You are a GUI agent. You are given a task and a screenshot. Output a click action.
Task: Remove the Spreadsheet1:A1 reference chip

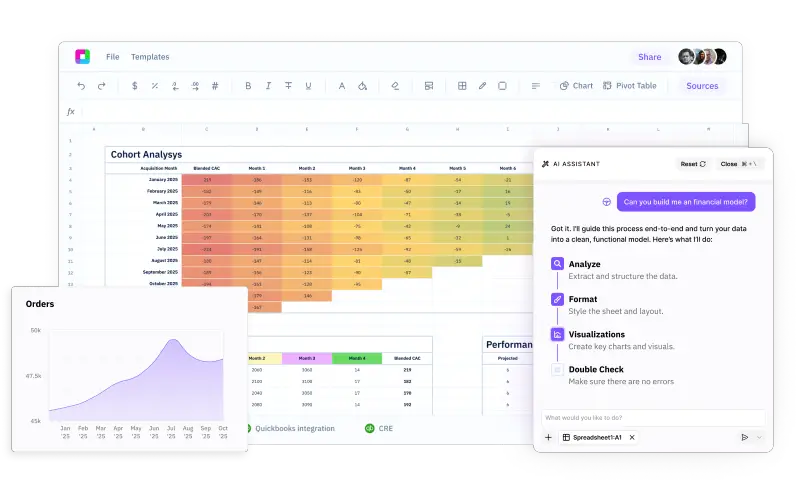coord(631,437)
